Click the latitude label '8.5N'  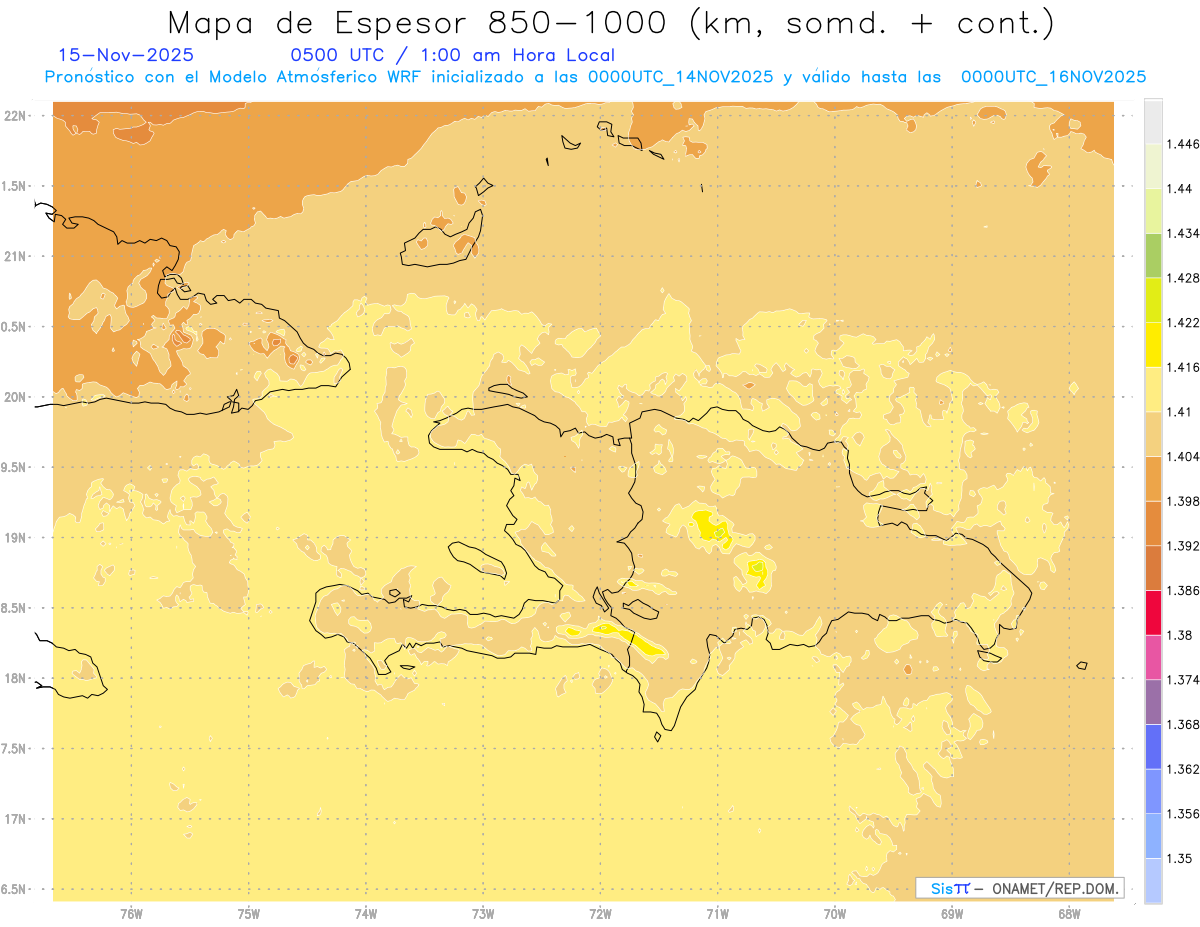(x=15, y=609)
